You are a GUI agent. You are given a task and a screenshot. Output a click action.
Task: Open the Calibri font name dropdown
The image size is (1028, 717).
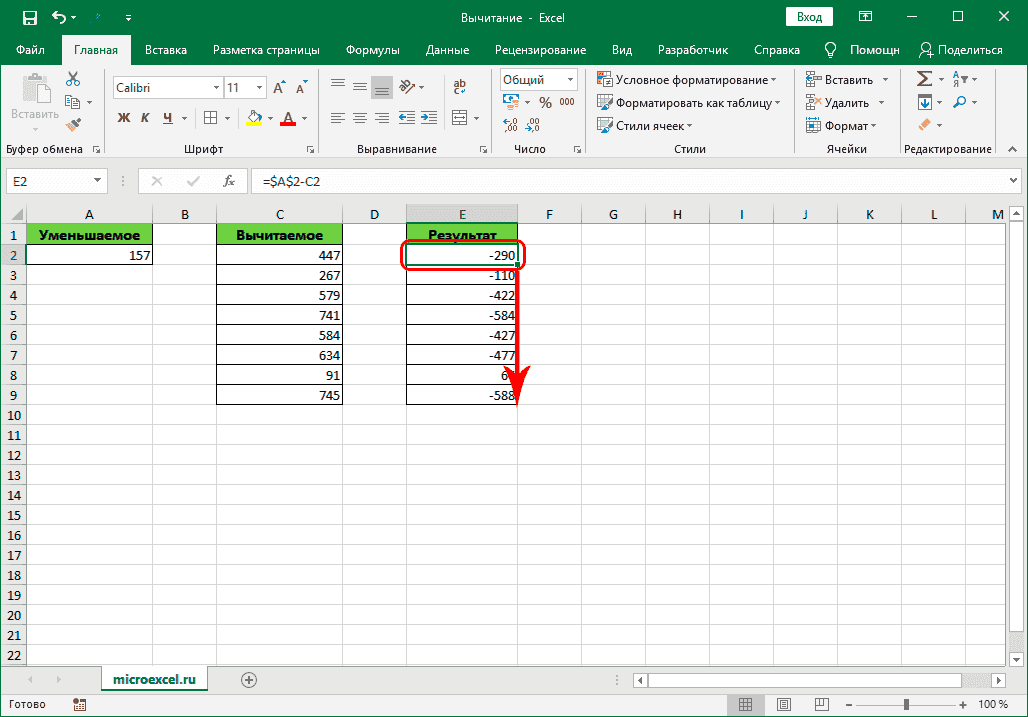point(214,88)
